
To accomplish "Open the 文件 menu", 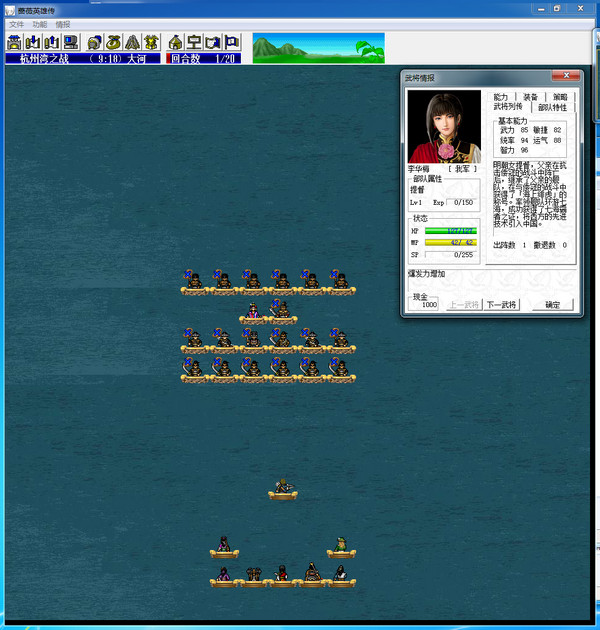I will [x=16, y=25].
